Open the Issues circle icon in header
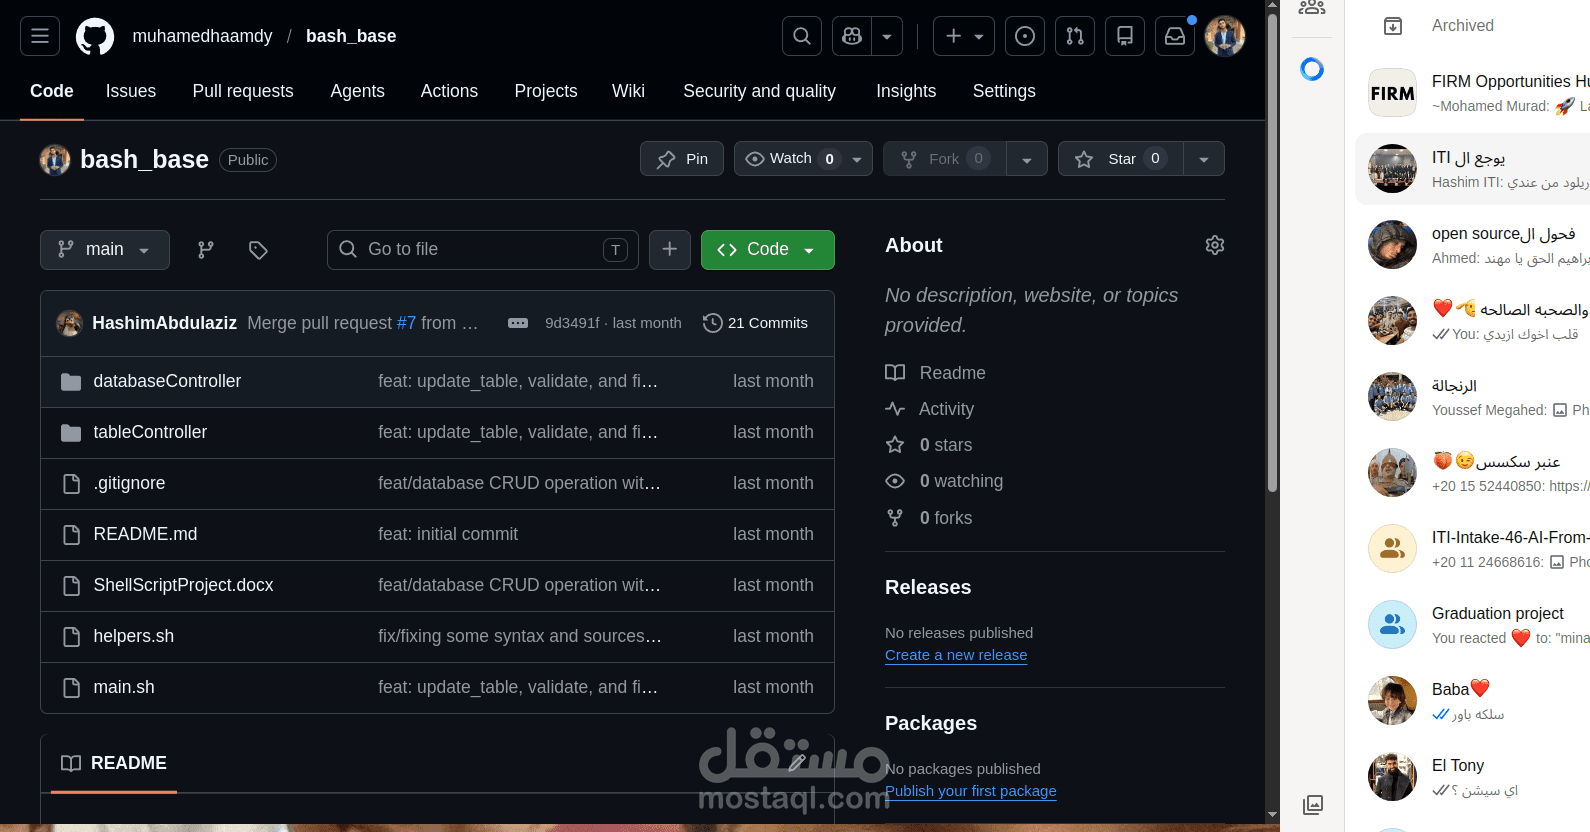Image resolution: width=1590 pixels, height=832 pixels. click(1025, 36)
